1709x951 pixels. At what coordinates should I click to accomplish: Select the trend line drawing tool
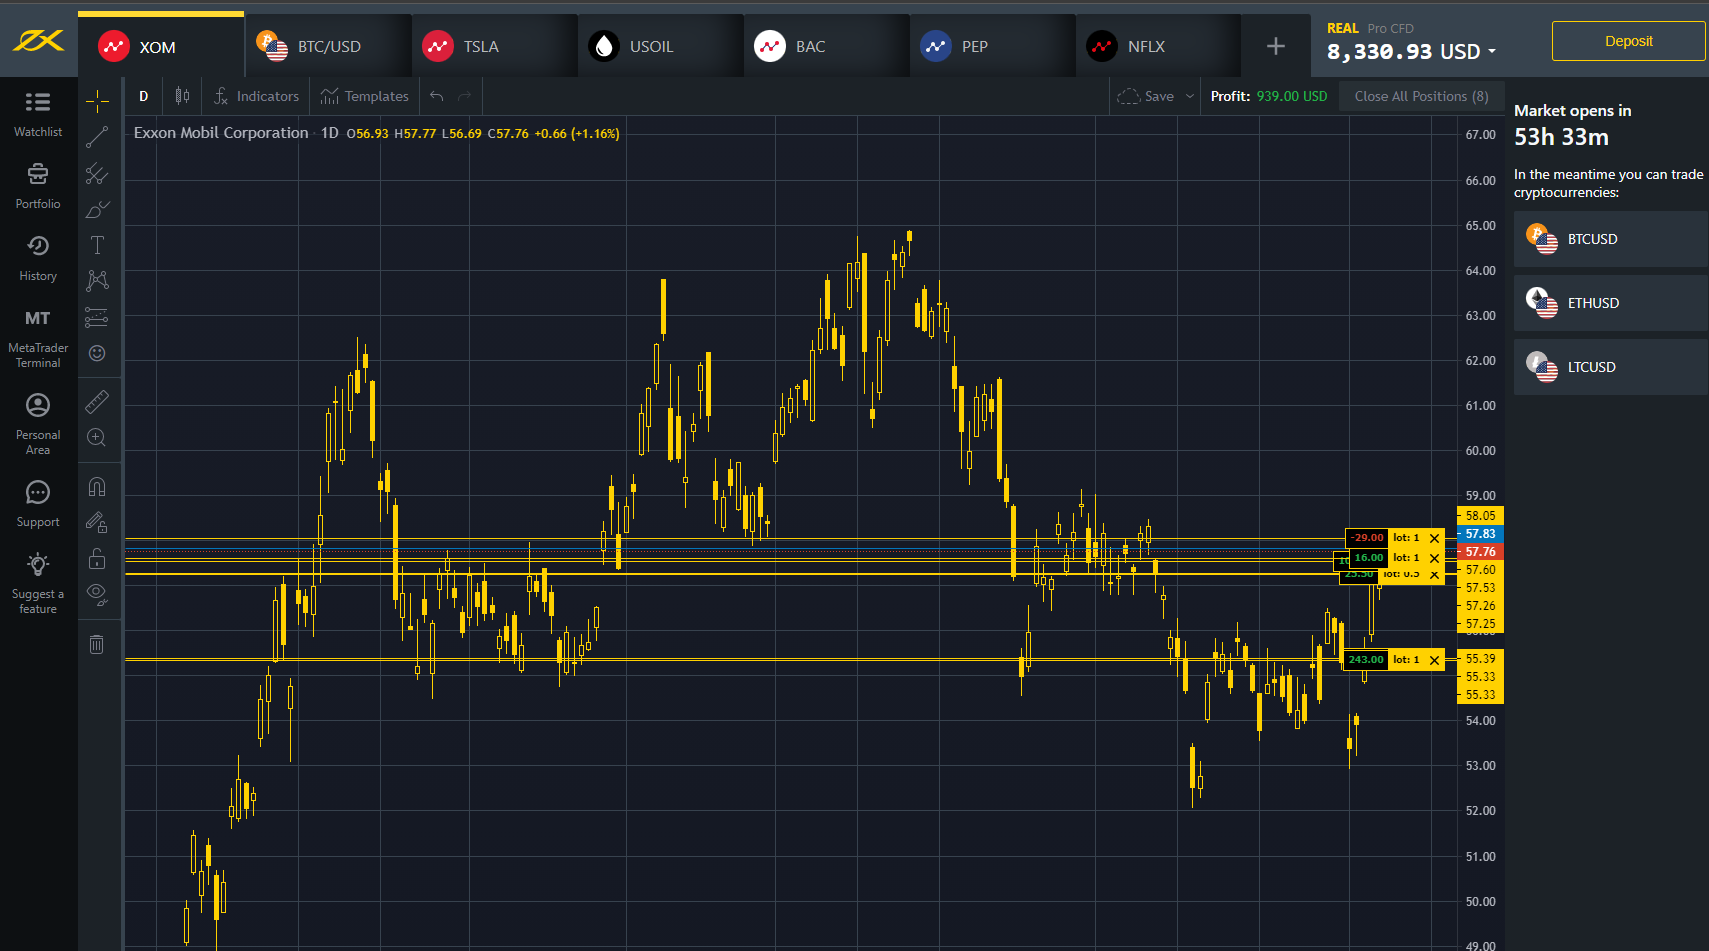point(97,137)
